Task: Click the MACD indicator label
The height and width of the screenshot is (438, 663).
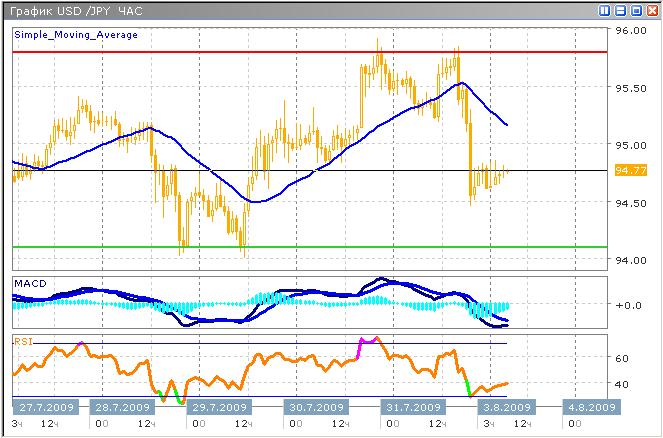Action: 29,285
